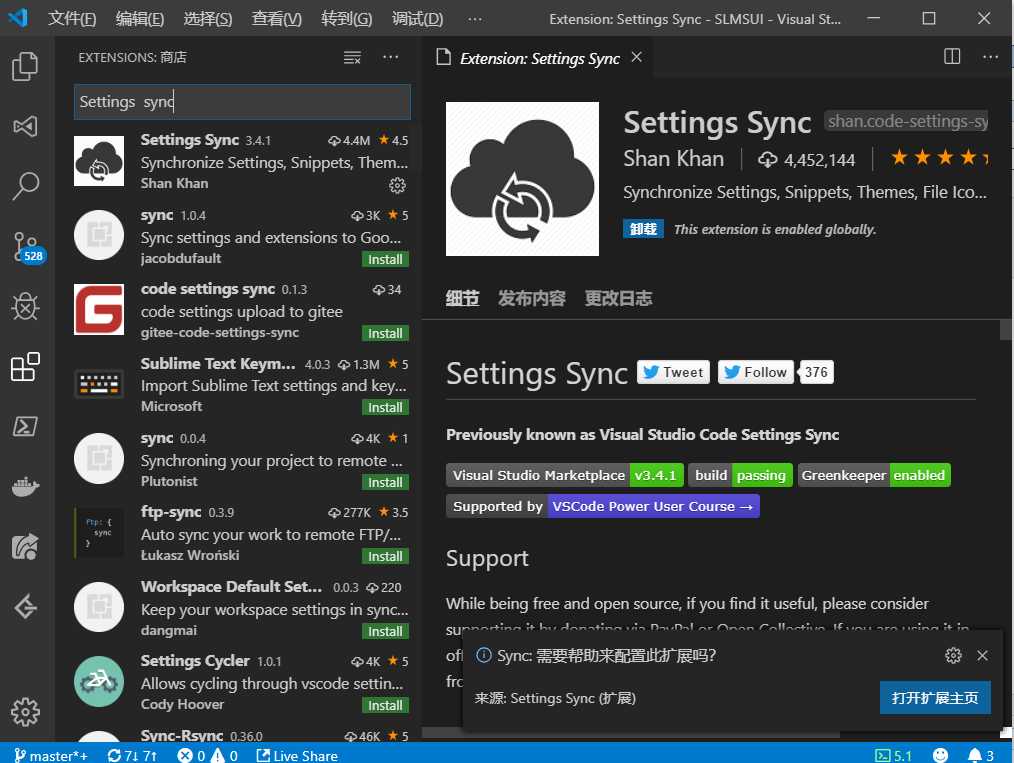Close the Extension: Settings Sync tab
Viewport: 1014px width, 763px height.
[636, 57]
